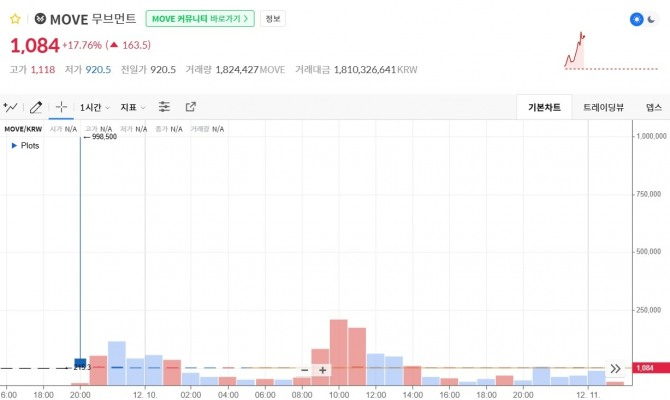Zoom in chart with plus button
This screenshot has height=400, width=670.
[x=323, y=370]
